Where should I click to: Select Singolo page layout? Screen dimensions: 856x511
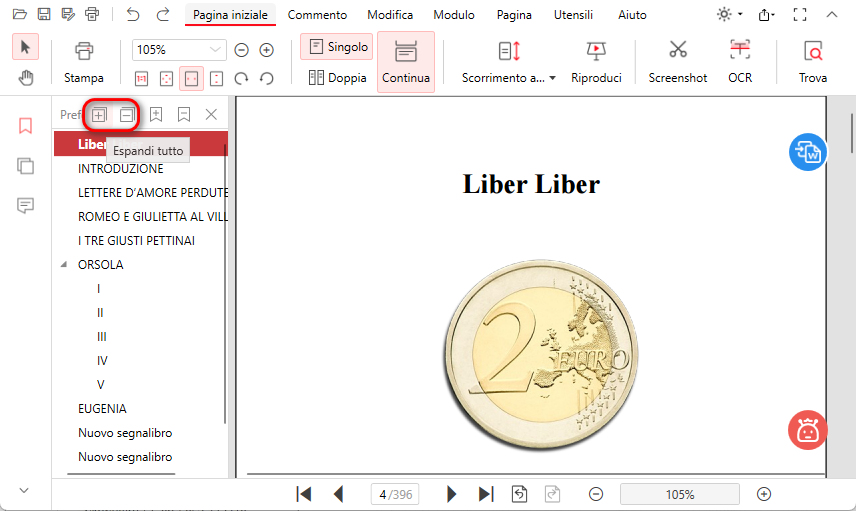coord(337,47)
